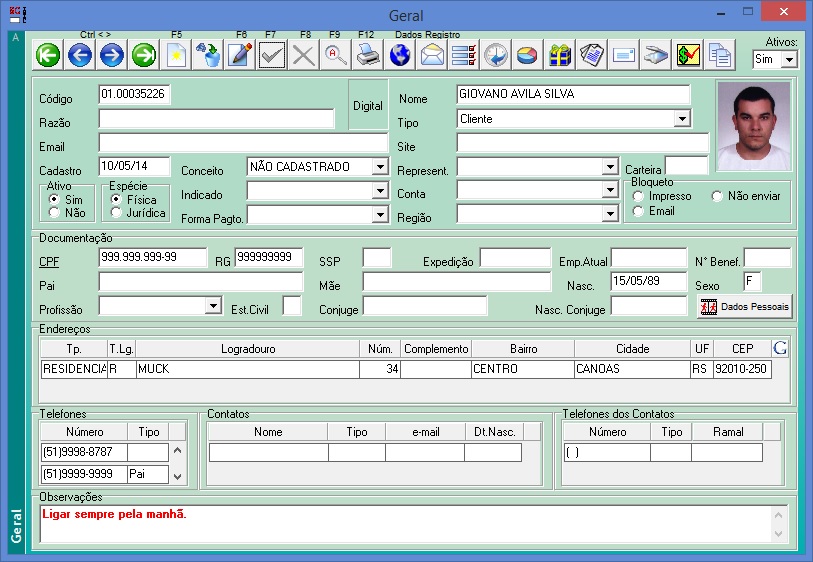The image size is (813, 562).
Task: Click the clock history toolbar icon
Action: pyautogui.click(x=496, y=55)
